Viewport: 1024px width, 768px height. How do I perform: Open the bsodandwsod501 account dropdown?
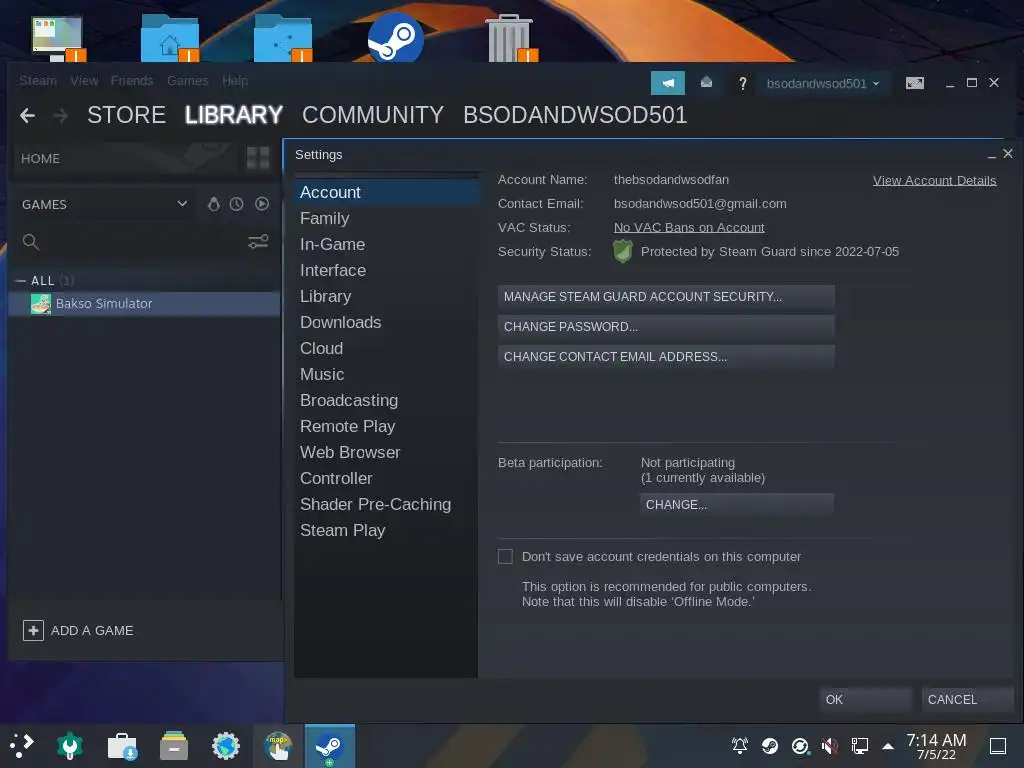coord(823,84)
